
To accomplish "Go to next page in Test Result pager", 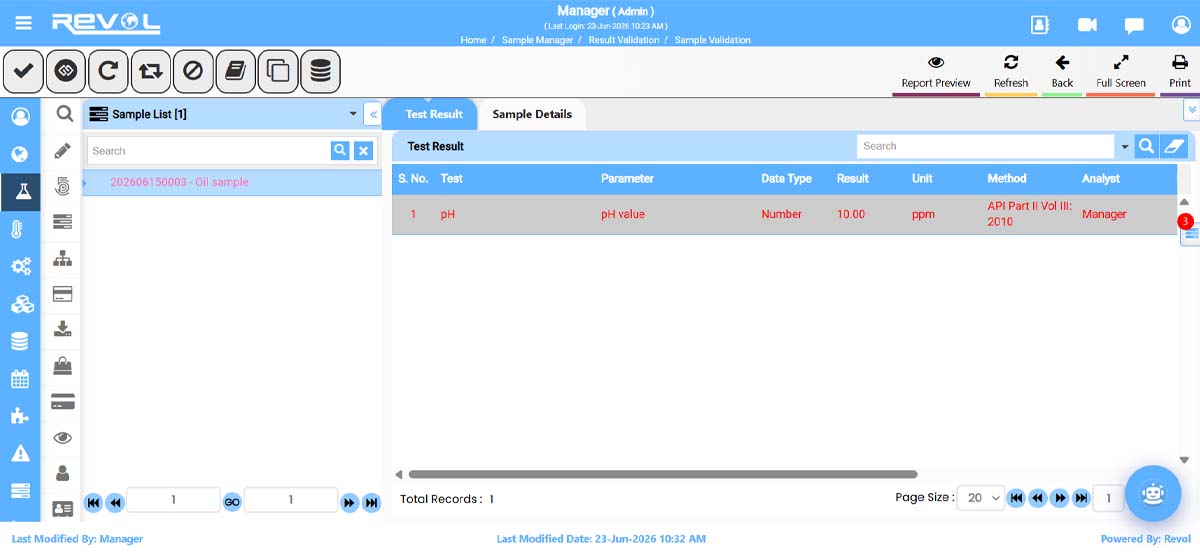I will point(1059,498).
